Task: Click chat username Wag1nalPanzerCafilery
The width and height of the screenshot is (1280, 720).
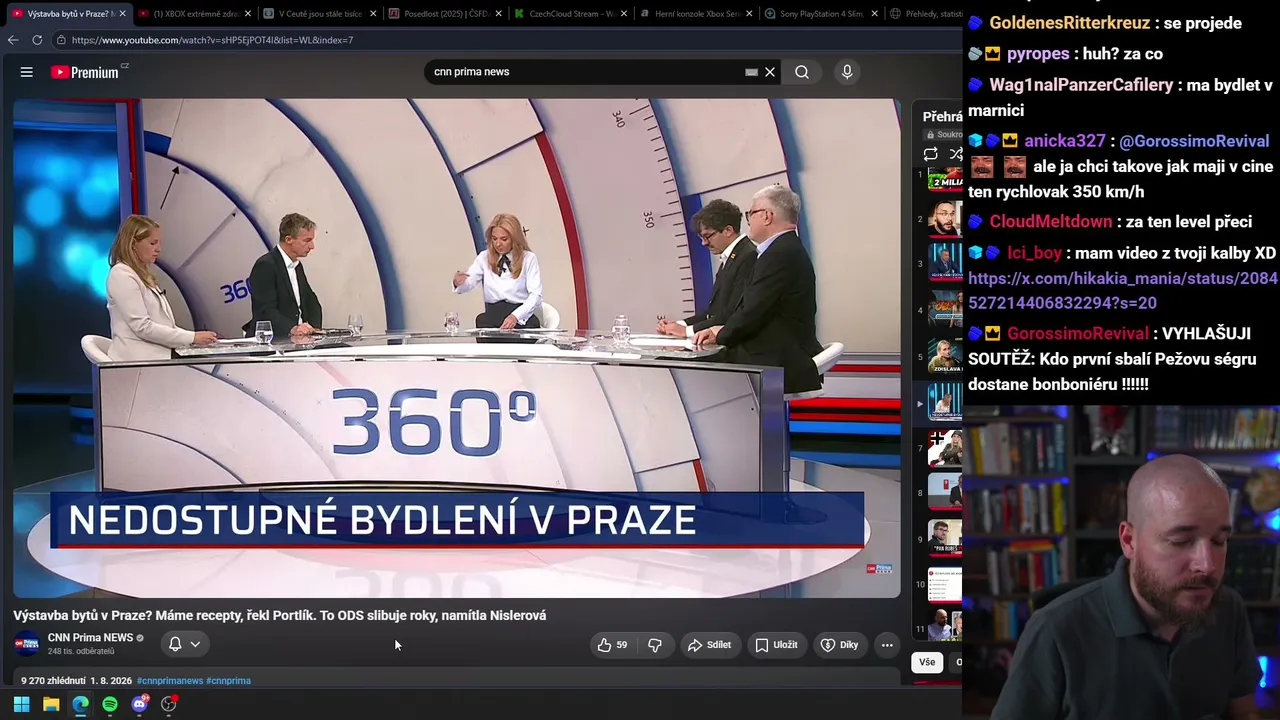Action: (1081, 85)
